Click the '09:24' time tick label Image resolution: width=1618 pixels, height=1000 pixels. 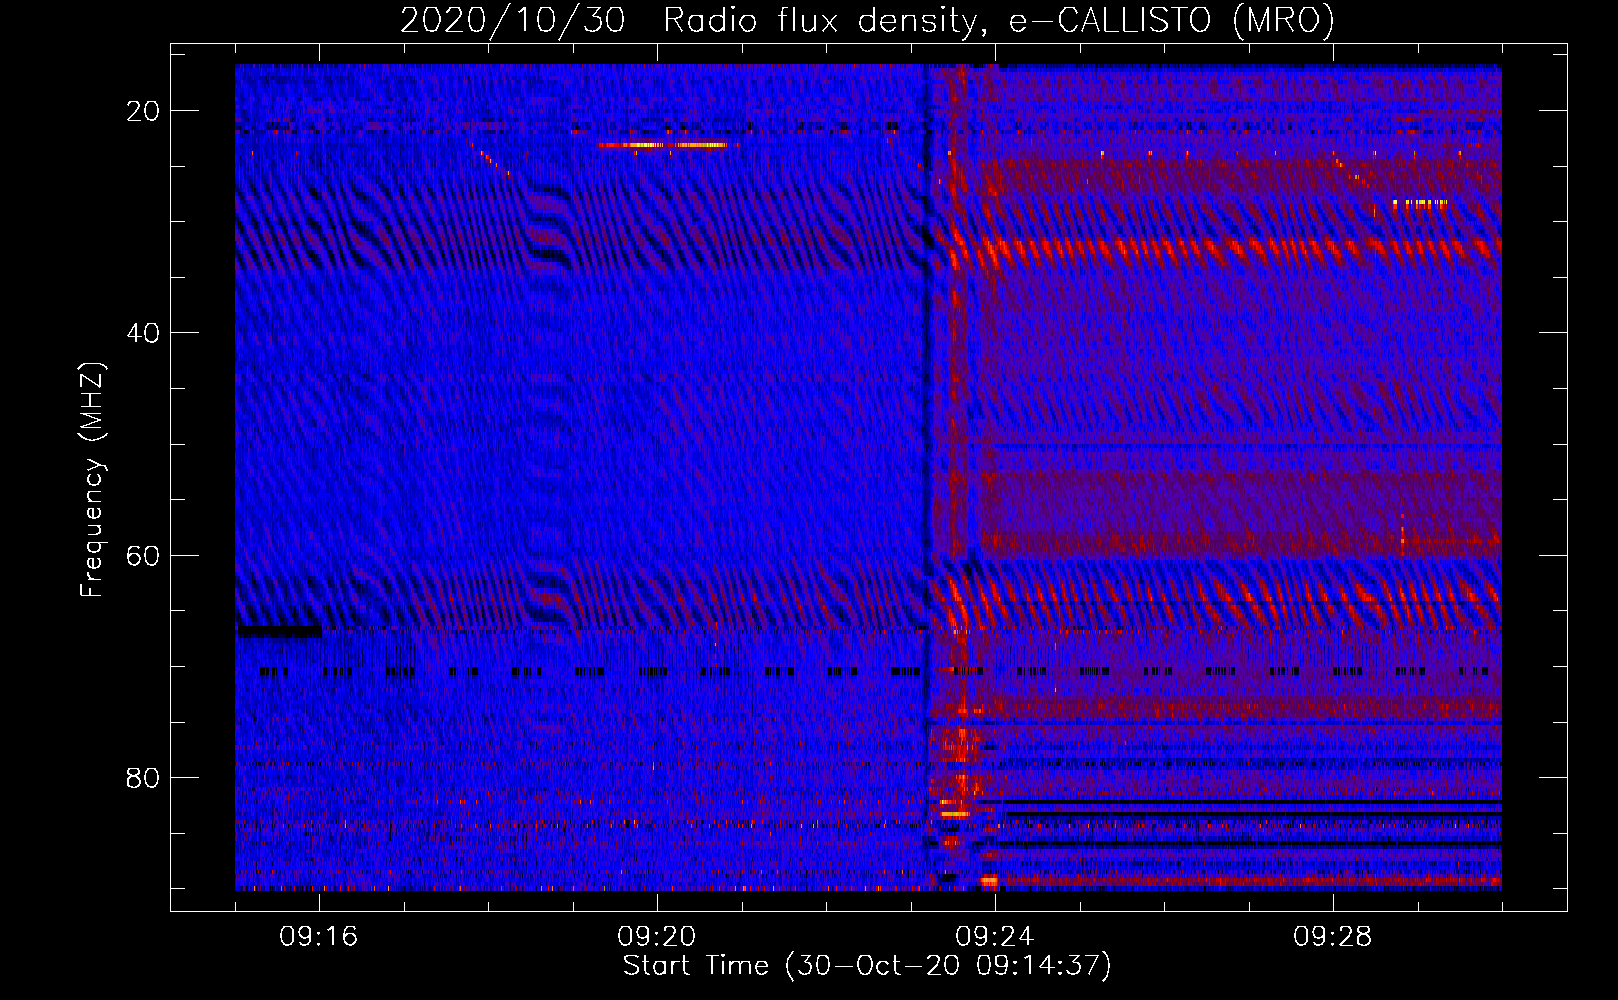pyautogui.click(x=995, y=937)
